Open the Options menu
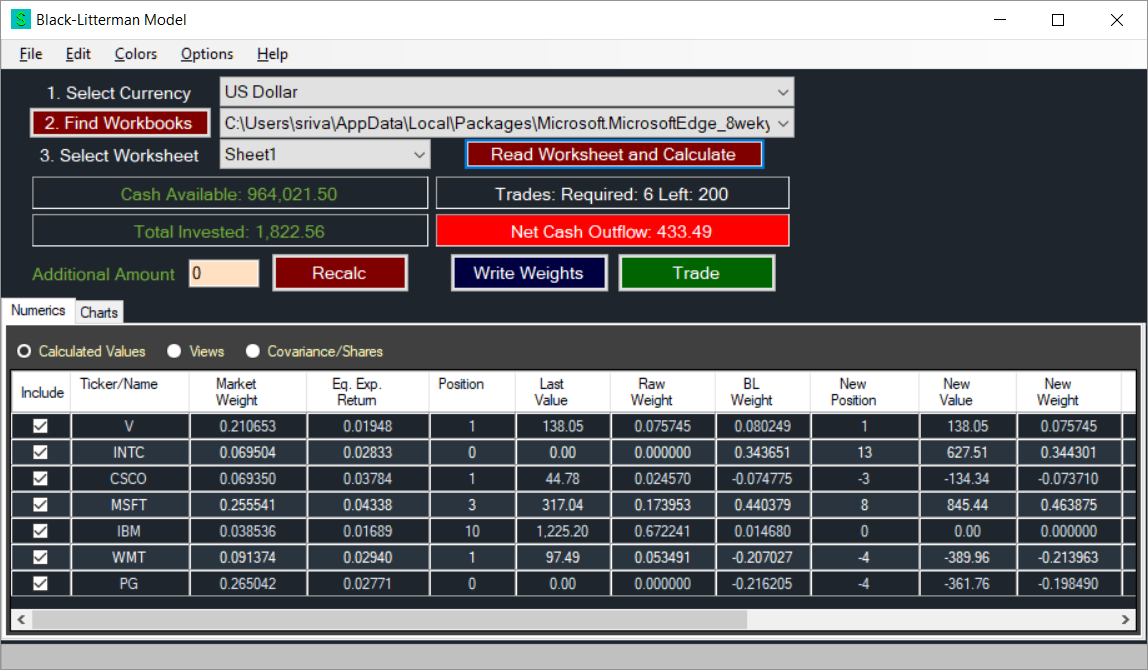Image resolution: width=1148 pixels, height=670 pixels. (206, 54)
